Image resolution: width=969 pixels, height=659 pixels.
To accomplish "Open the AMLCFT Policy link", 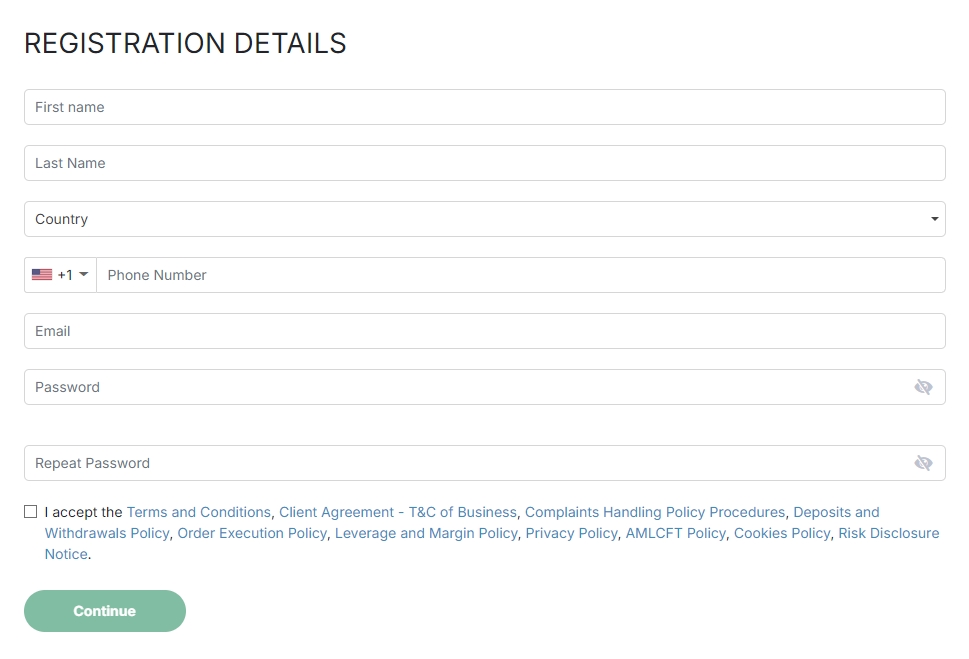I will tap(675, 533).
